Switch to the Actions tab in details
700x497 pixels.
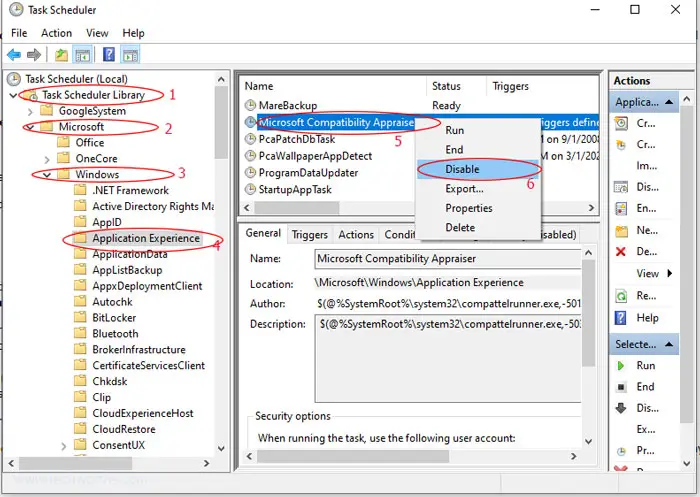click(356, 234)
